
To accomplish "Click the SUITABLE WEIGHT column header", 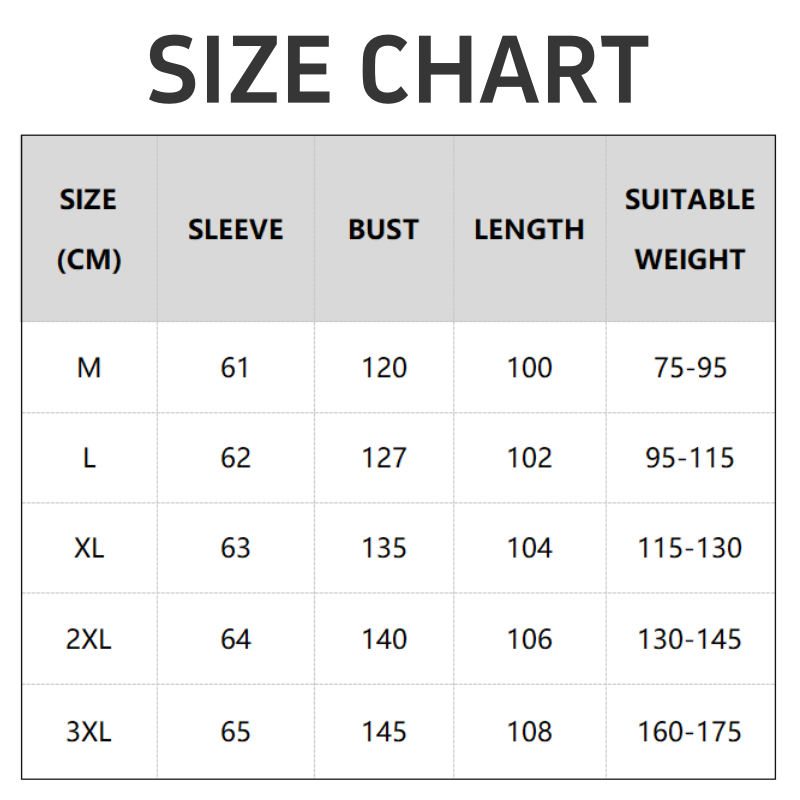I will 690,229.
